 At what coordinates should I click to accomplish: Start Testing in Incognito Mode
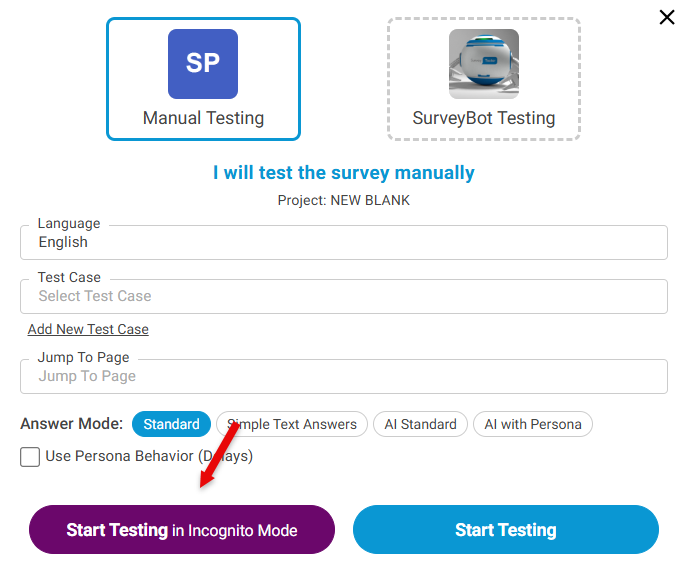[182, 530]
